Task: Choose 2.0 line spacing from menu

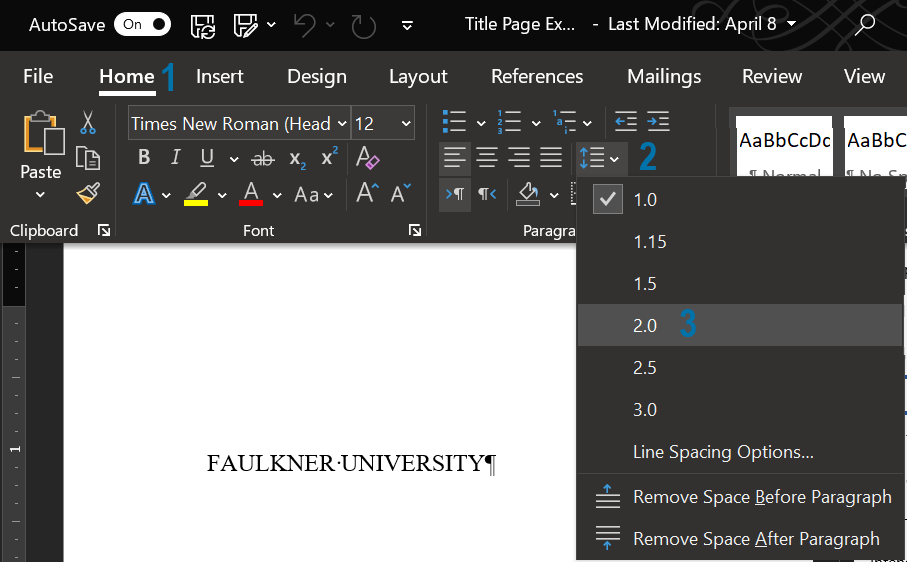Action: [x=645, y=326]
